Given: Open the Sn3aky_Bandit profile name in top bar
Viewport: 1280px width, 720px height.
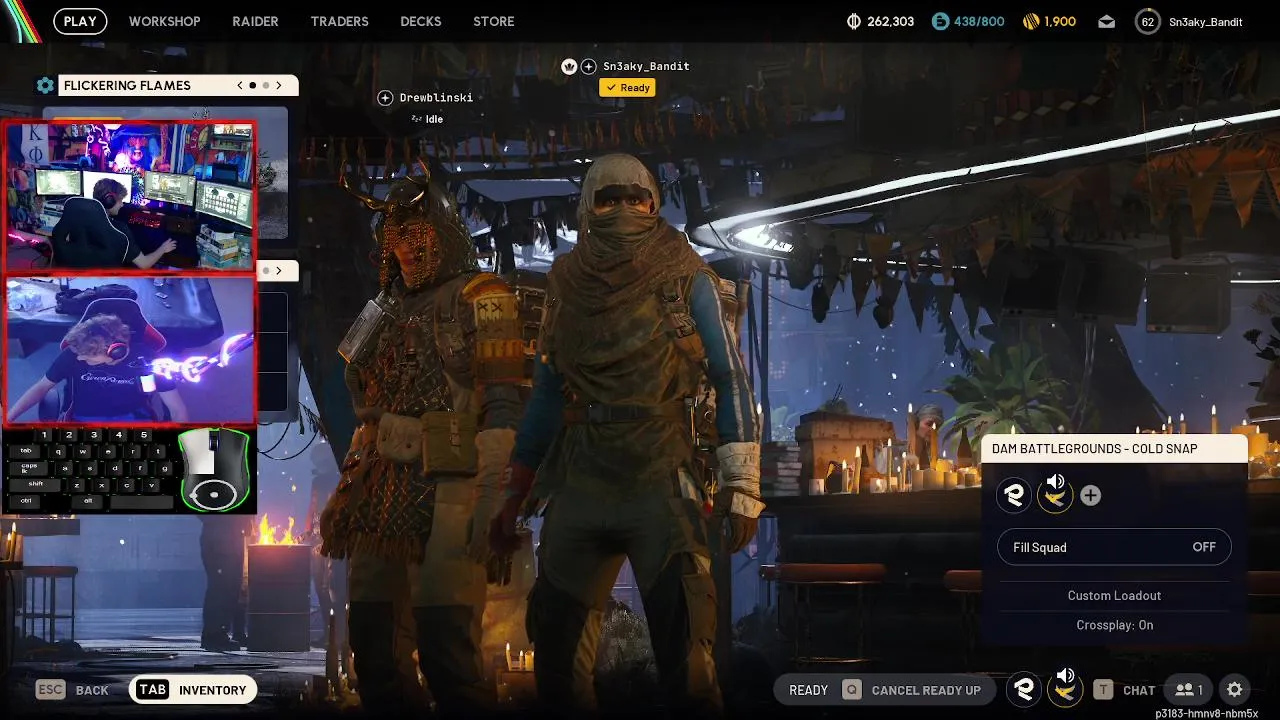Looking at the screenshot, I should pos(1205,21).
